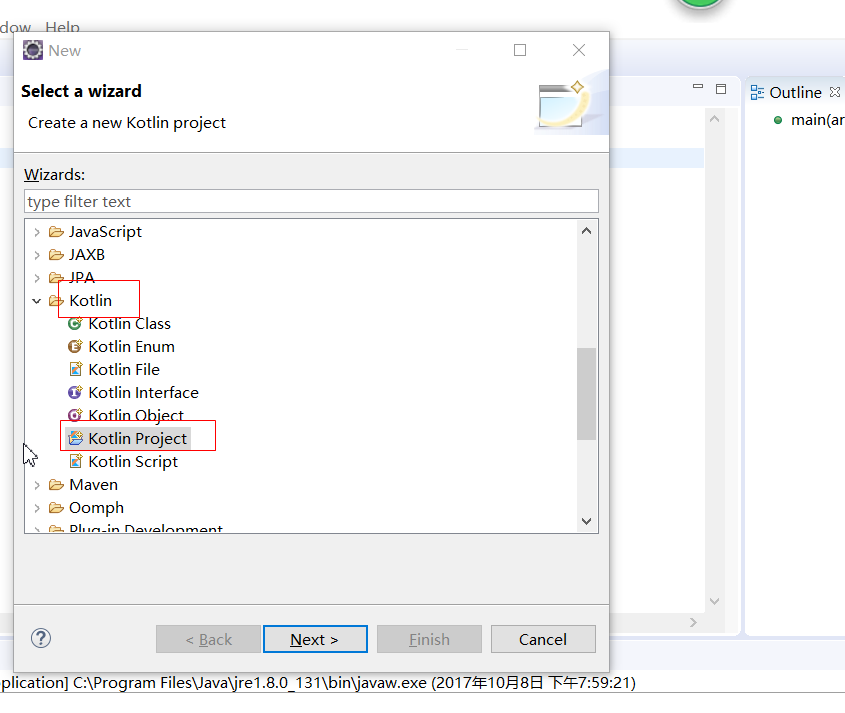Click the JavaScript folder icon

point(56,232)
